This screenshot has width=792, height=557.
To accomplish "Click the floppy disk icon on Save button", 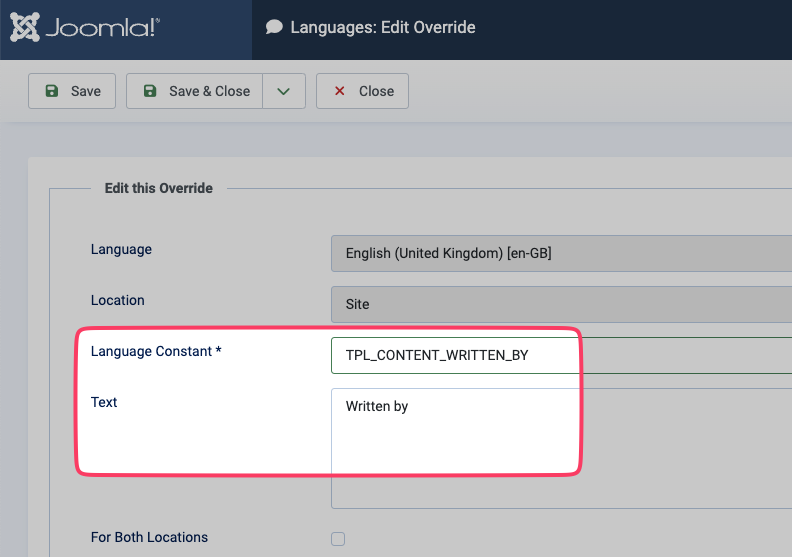I will click(x=51, y=91).
